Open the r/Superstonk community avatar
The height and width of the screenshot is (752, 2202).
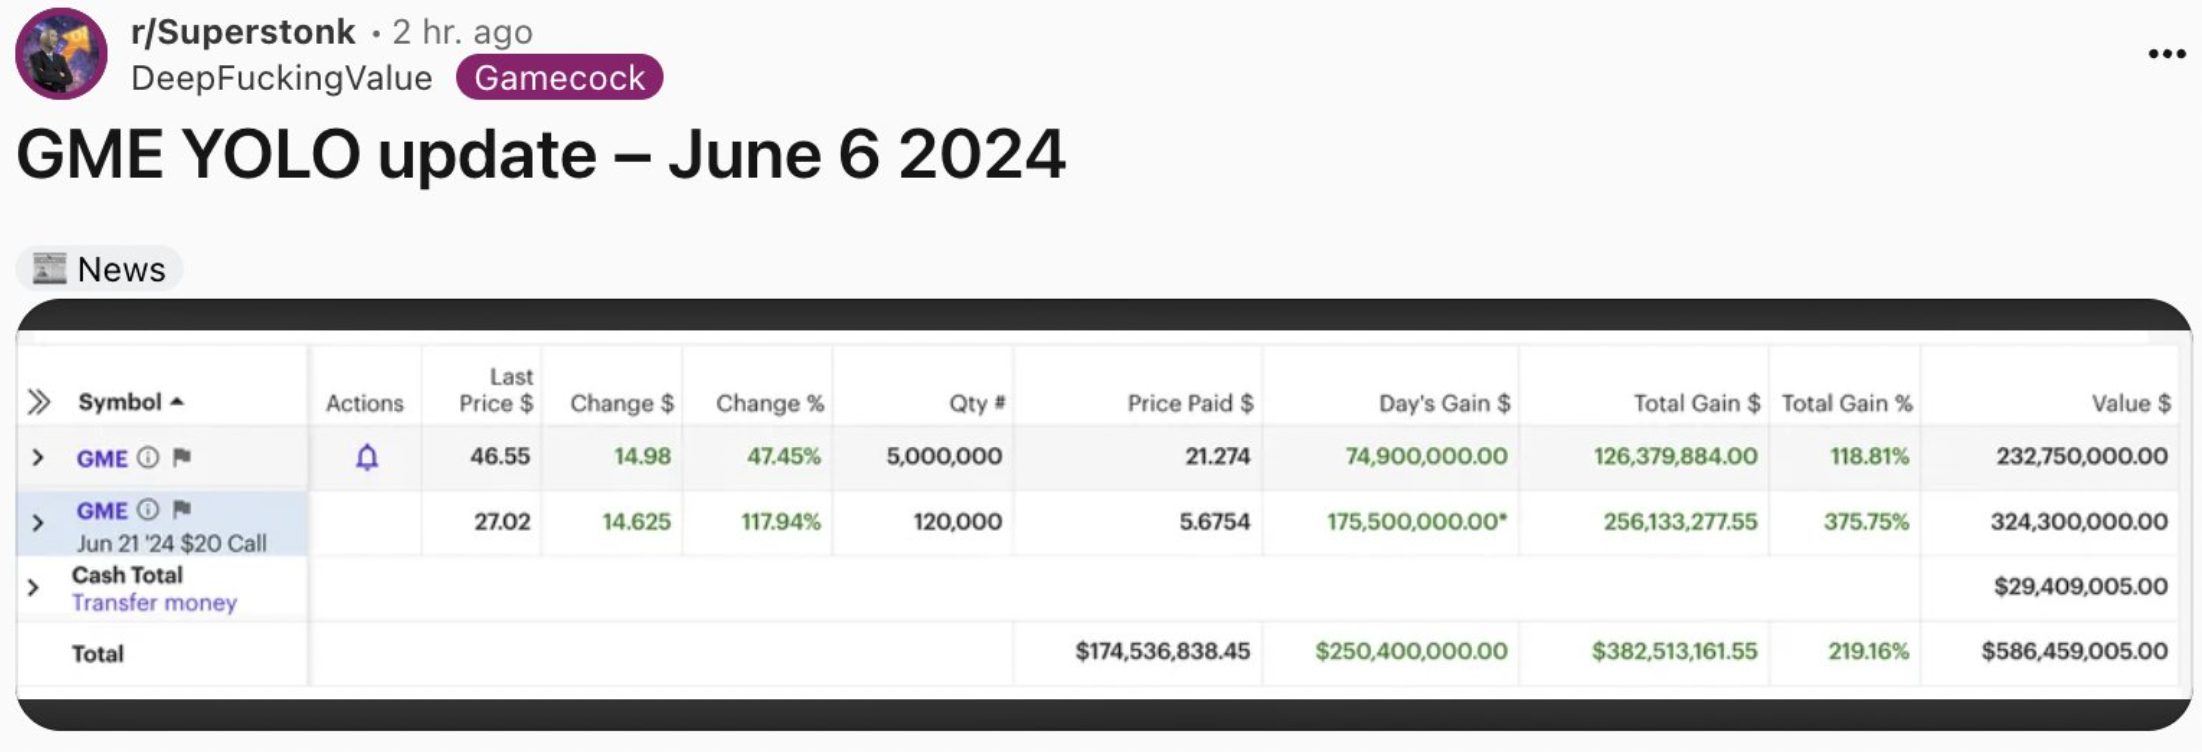click(x=61, y=54)
